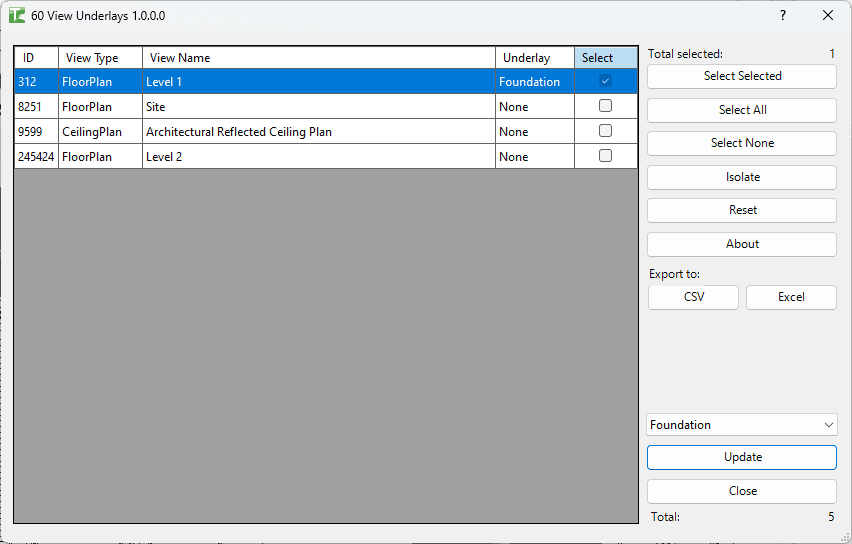The image size is (852, 544).
Task: Select the ID cell 8251
Action: pos(36,107)
